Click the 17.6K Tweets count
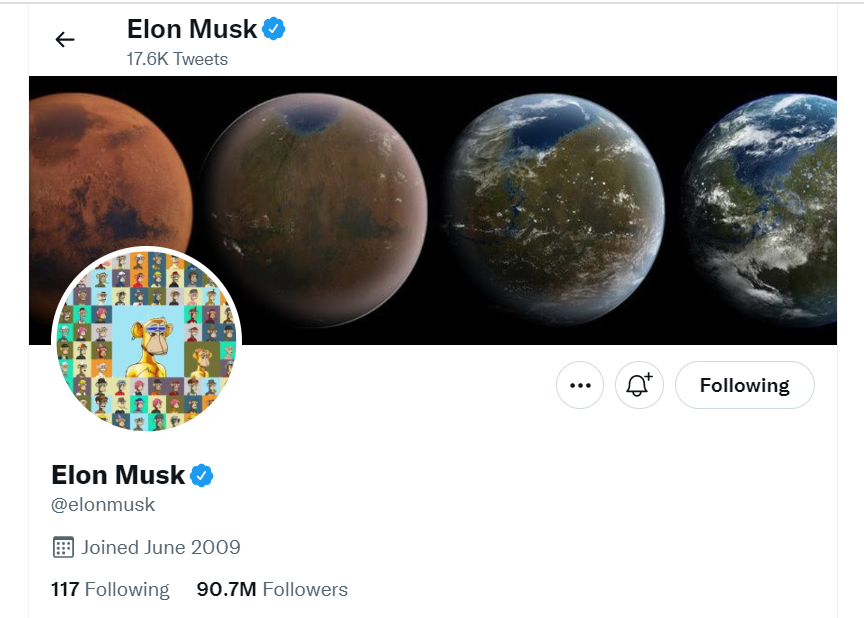This screenshot has height=618, width=864. coord(177,59)
